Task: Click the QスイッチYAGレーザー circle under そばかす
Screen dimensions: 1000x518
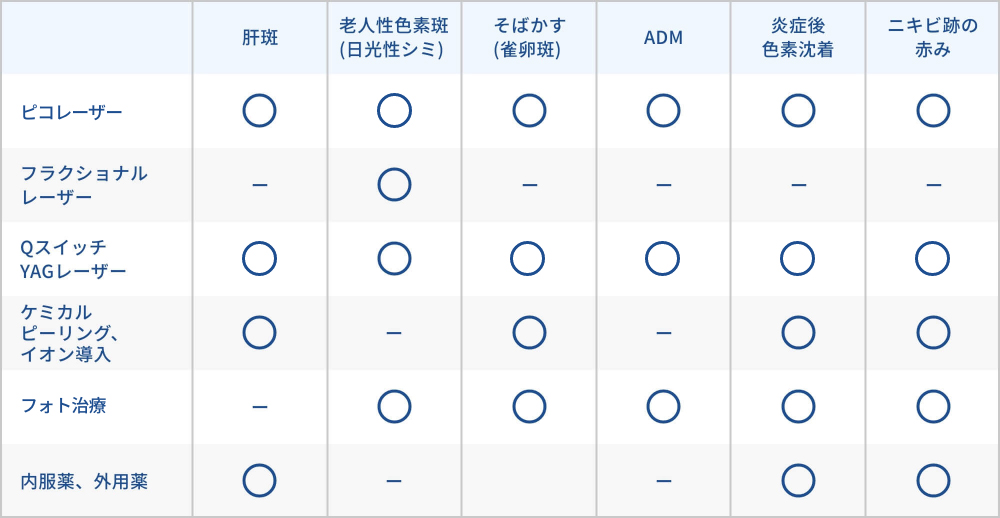Action: (x=528, y=258)
